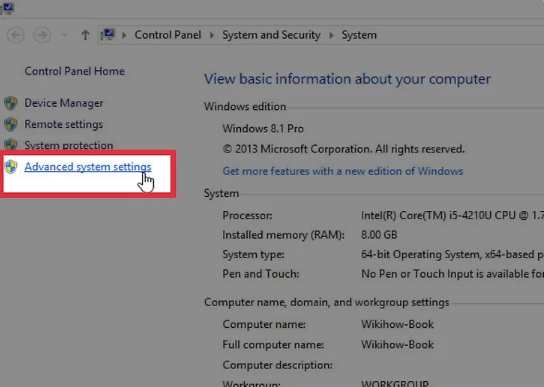
Task: Click the No Pen or Touch Input value
Action: 452,274
